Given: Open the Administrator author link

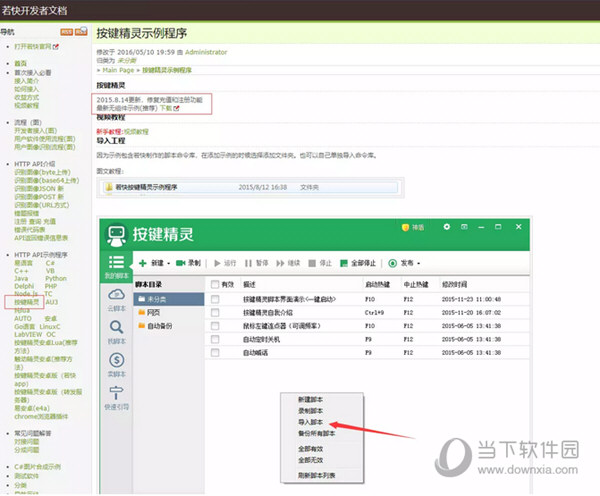Looking at the screenshot, I should [206, 52].
